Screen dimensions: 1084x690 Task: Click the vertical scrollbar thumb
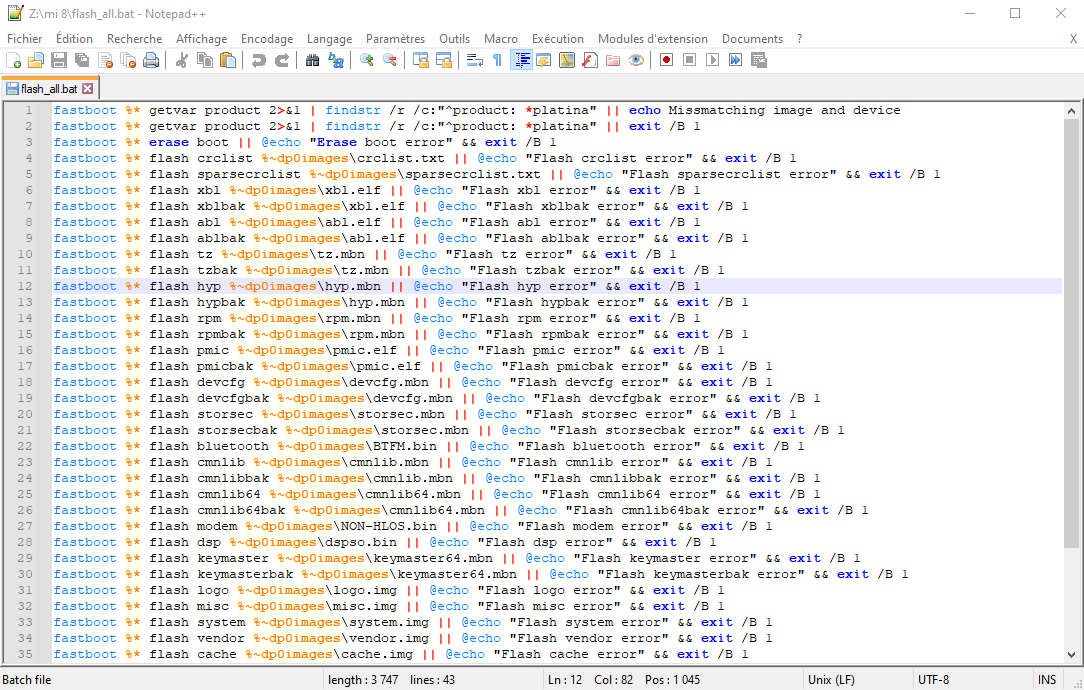point(1071,333)
